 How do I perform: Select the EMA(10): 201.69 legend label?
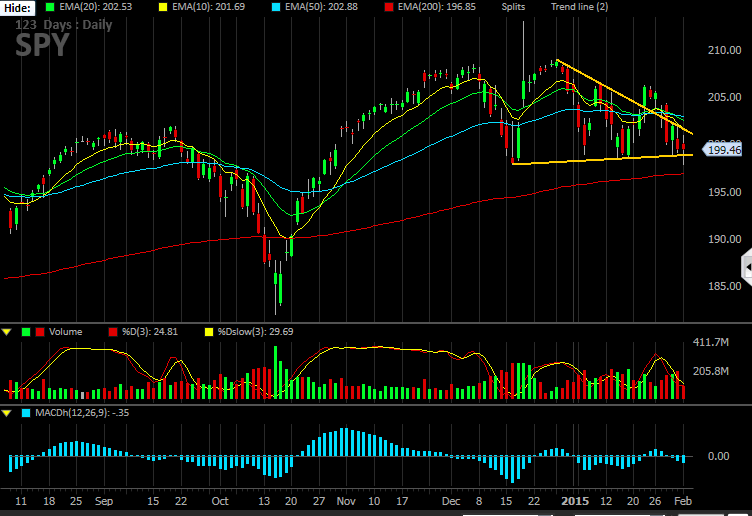click(209, 7)
